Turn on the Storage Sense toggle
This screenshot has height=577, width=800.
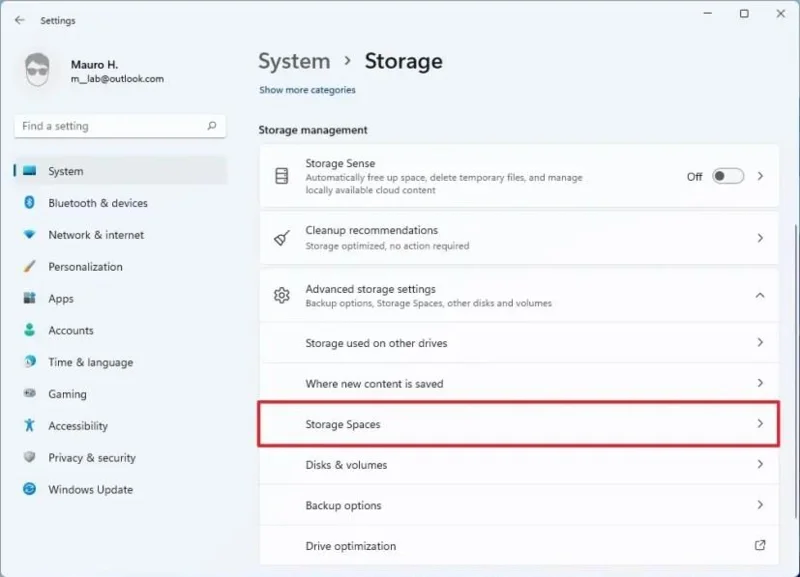pos(728,177)
